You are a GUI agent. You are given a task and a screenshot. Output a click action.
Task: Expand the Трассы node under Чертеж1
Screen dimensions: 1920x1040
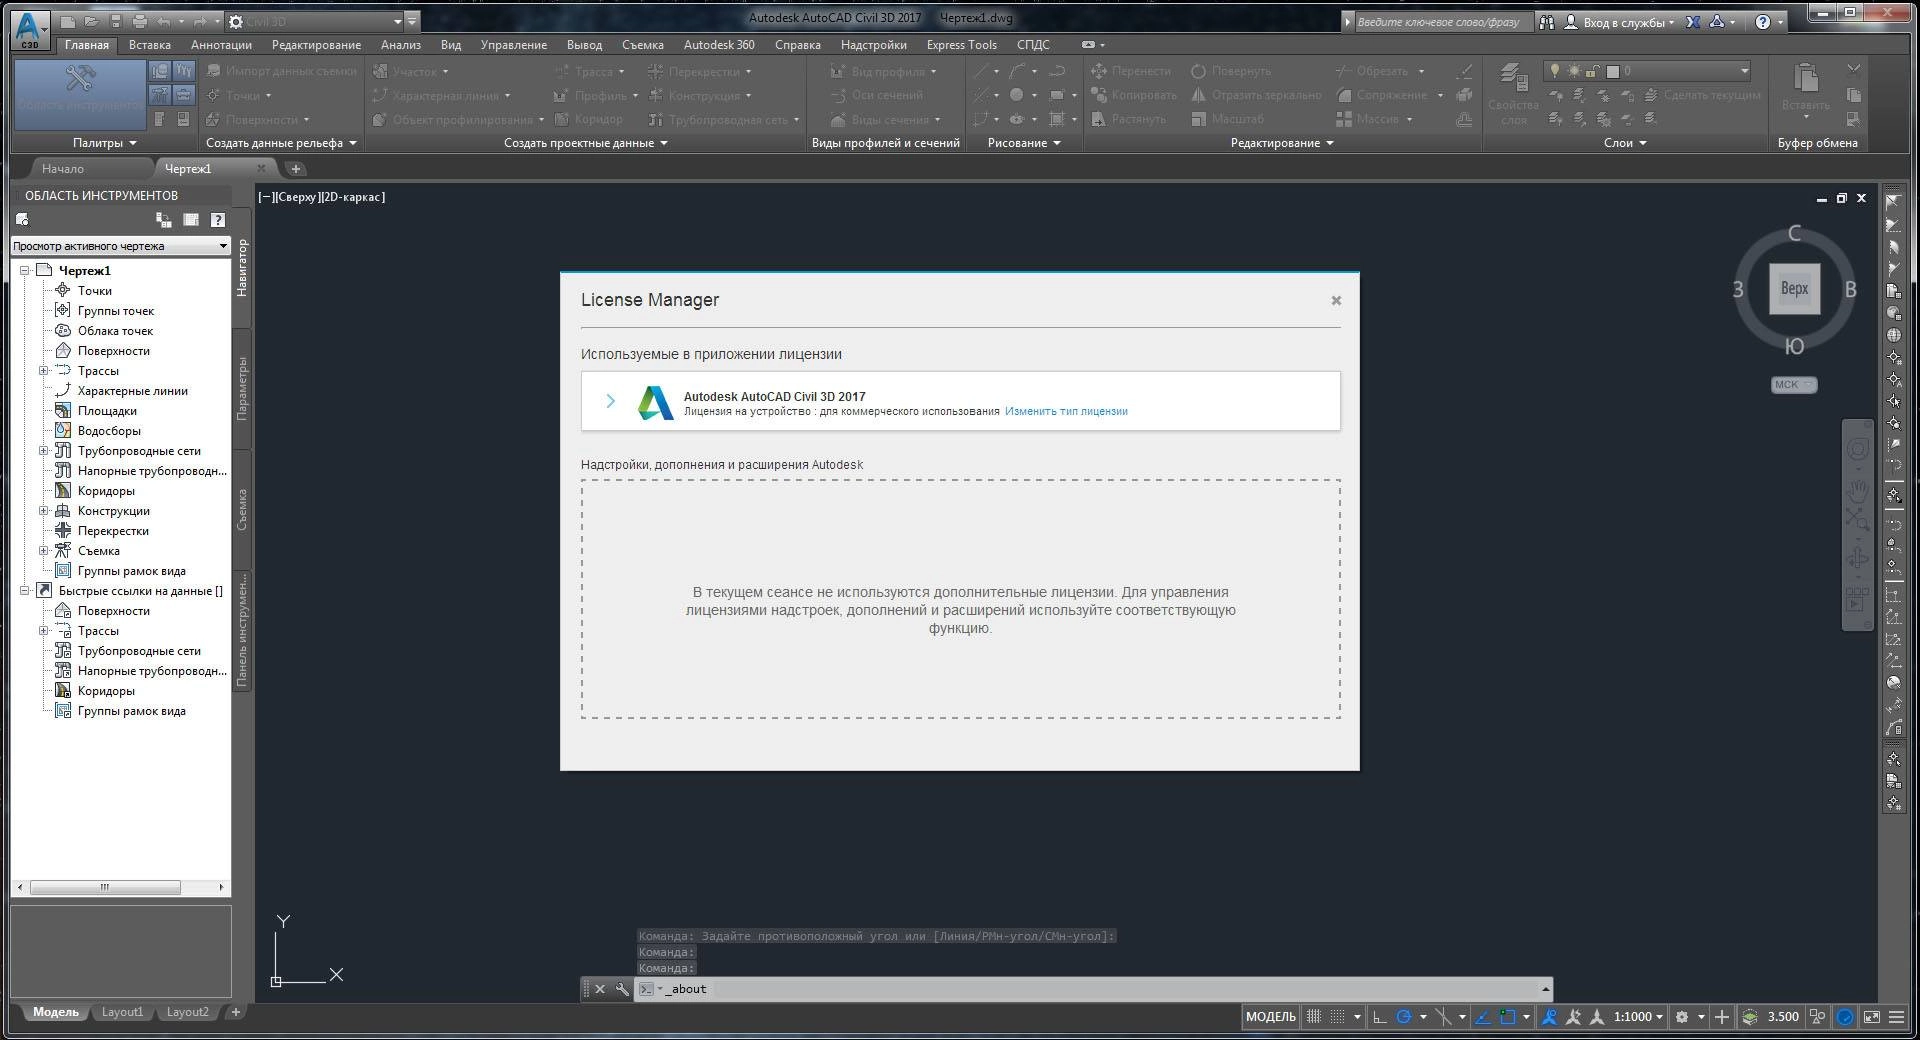43,371
